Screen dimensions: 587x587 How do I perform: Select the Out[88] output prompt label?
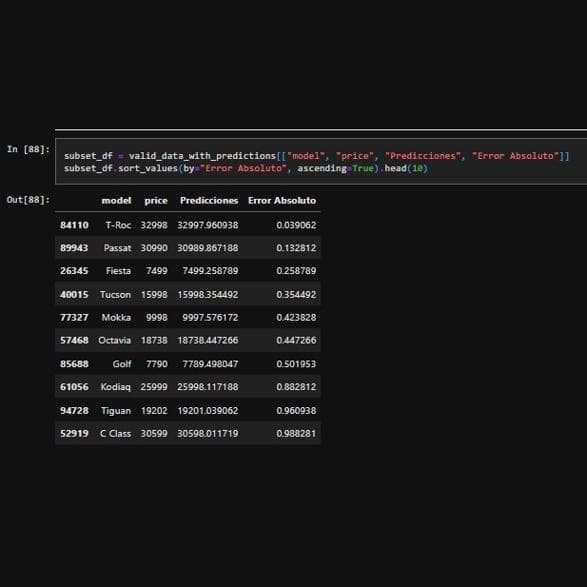pos(28,200)
